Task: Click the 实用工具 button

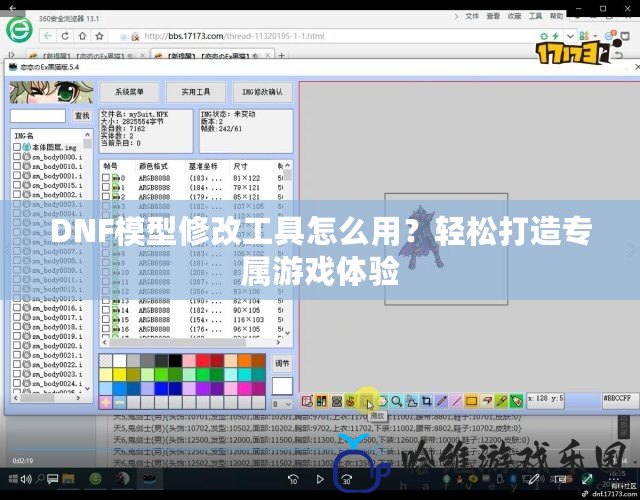Action: (x=196, y=92)
